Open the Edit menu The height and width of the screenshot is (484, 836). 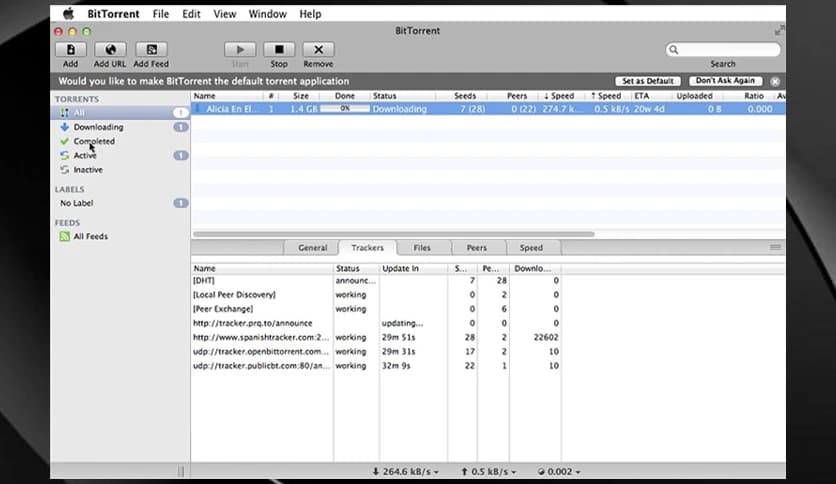click(x=191, y=14)
